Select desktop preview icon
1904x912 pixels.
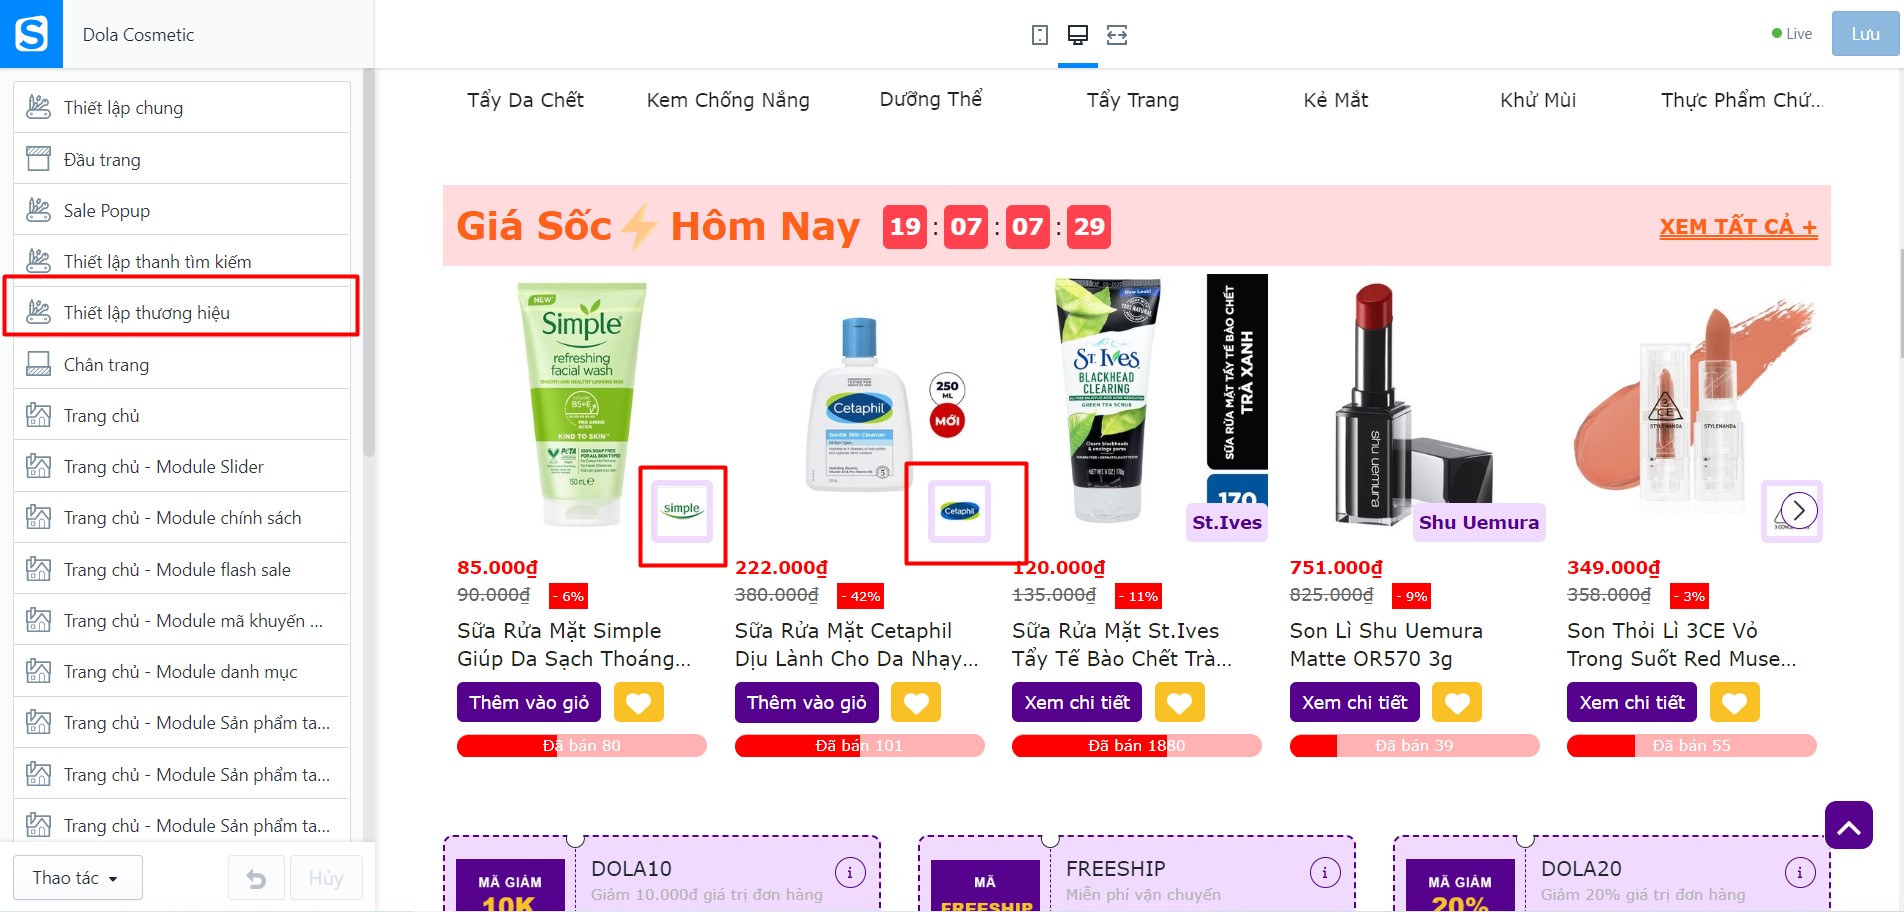(x=1078, y=35)
